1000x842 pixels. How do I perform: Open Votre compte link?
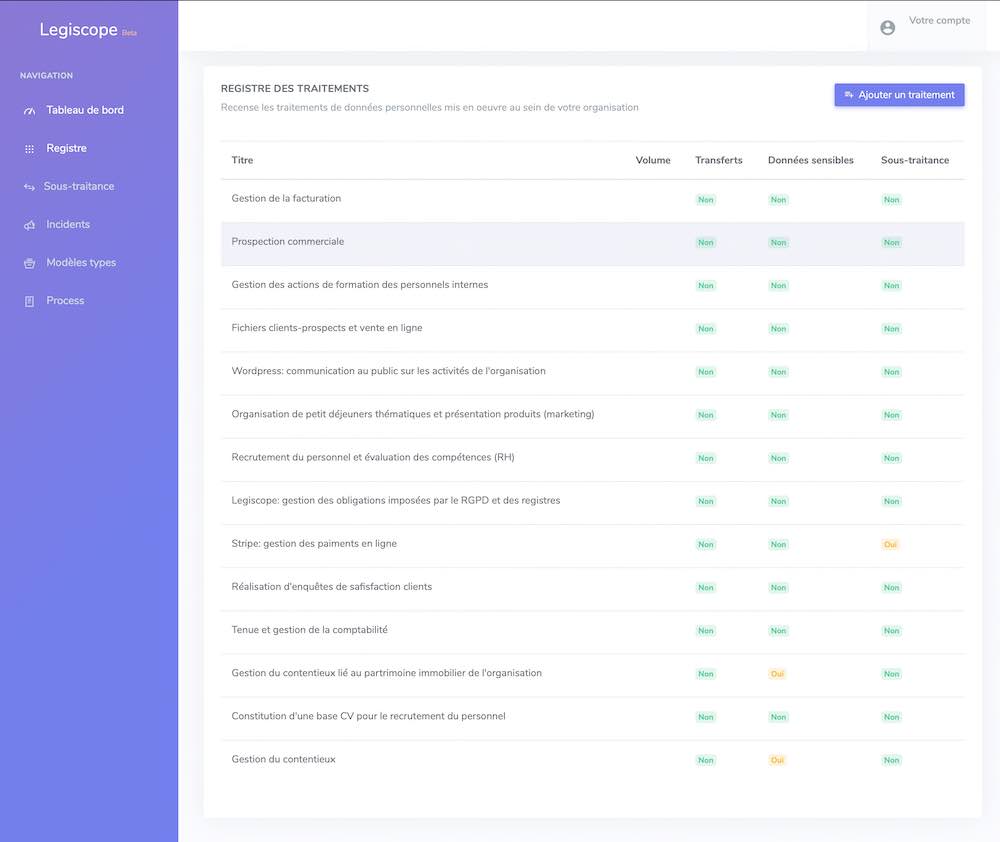(939, 20)
